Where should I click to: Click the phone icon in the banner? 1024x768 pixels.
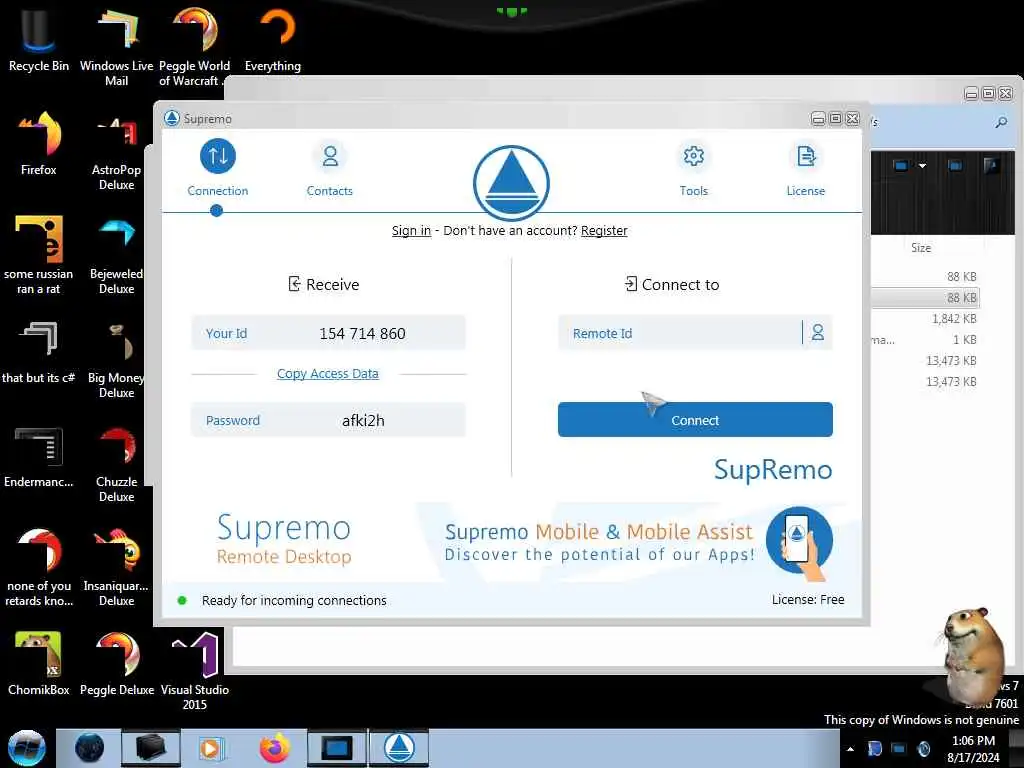pyautogui.click(x=799, y=541)
